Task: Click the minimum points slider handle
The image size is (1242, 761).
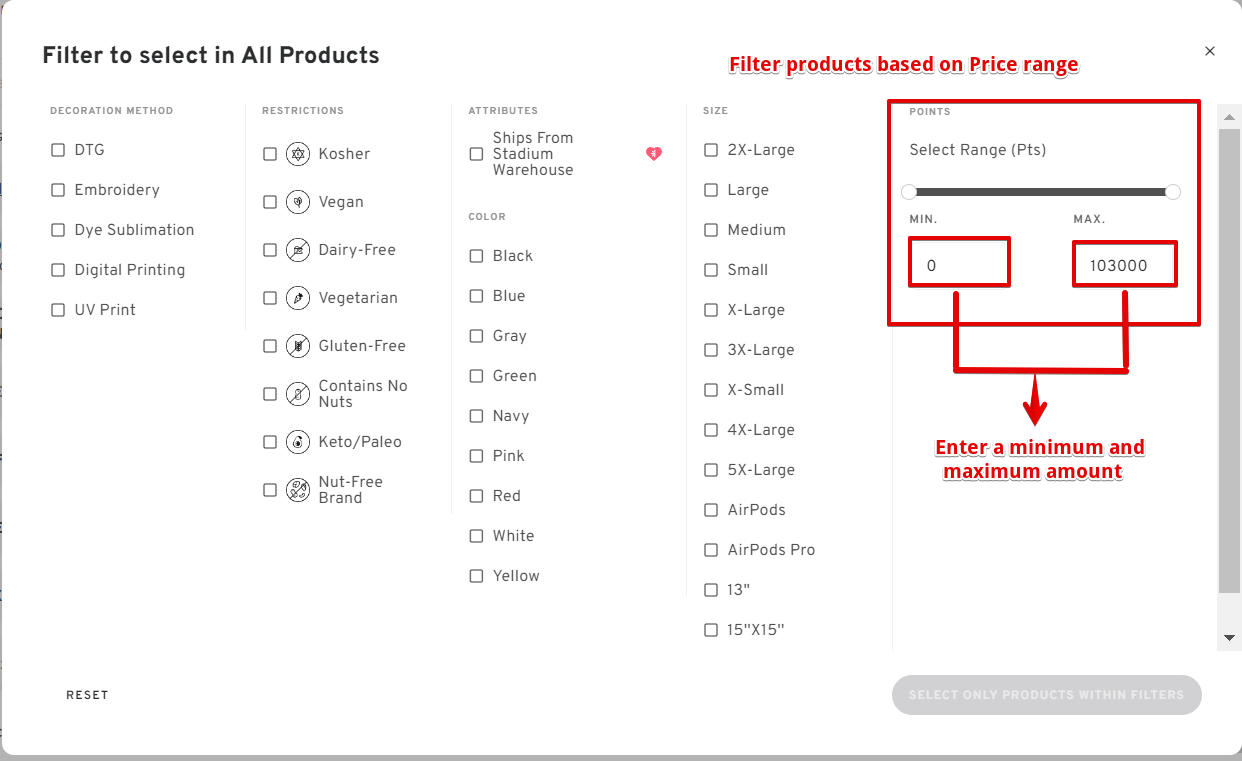Action: 909,192
